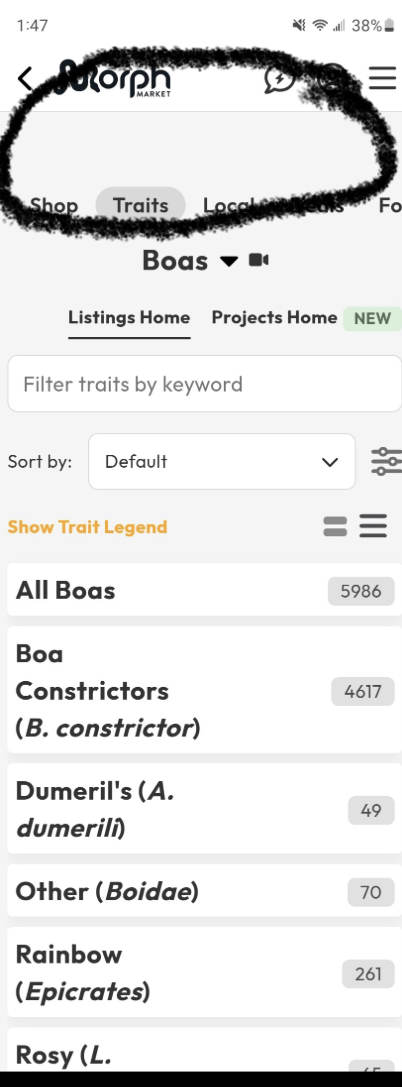This screenshot has height=1087, width=402.
Task: Switch to compact list view icon
Action: coord(373,526)
